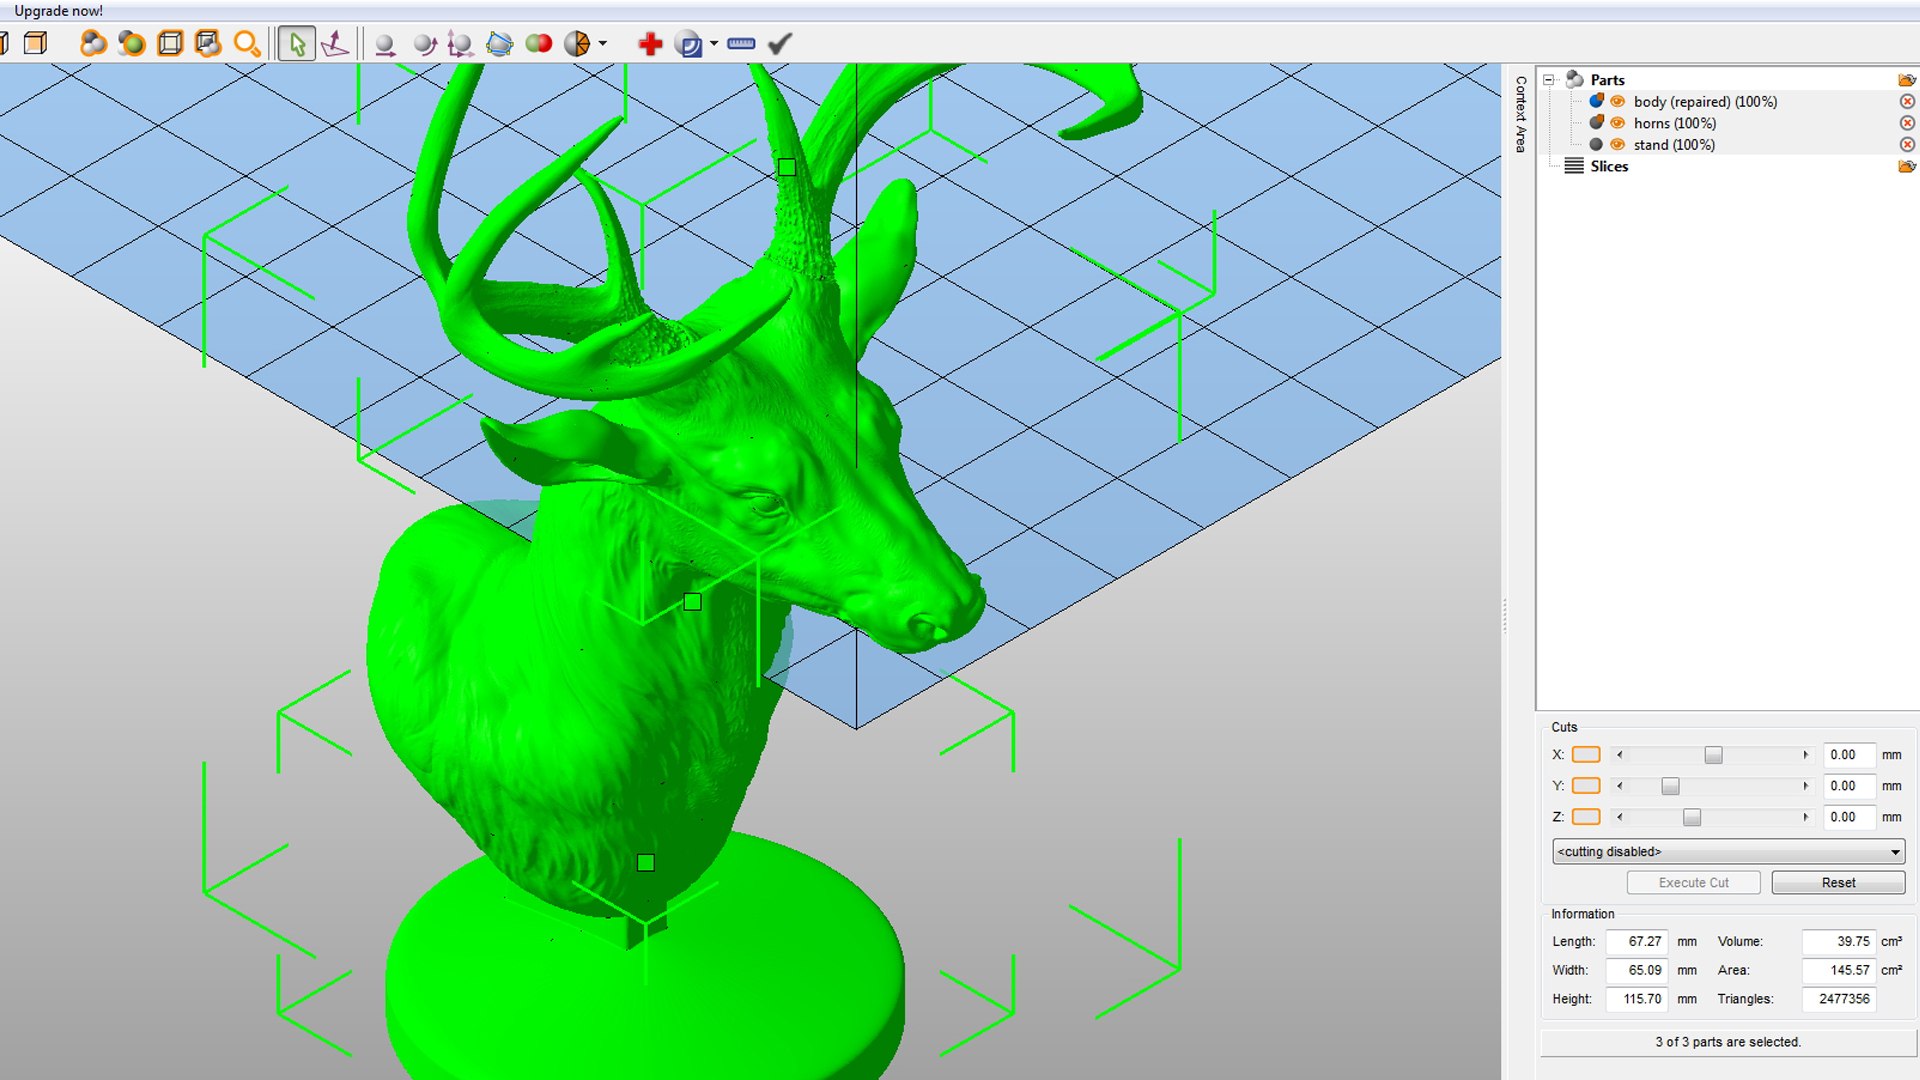Click the Width value 65.09
1920x1080 pixels.
point(1637,970)
